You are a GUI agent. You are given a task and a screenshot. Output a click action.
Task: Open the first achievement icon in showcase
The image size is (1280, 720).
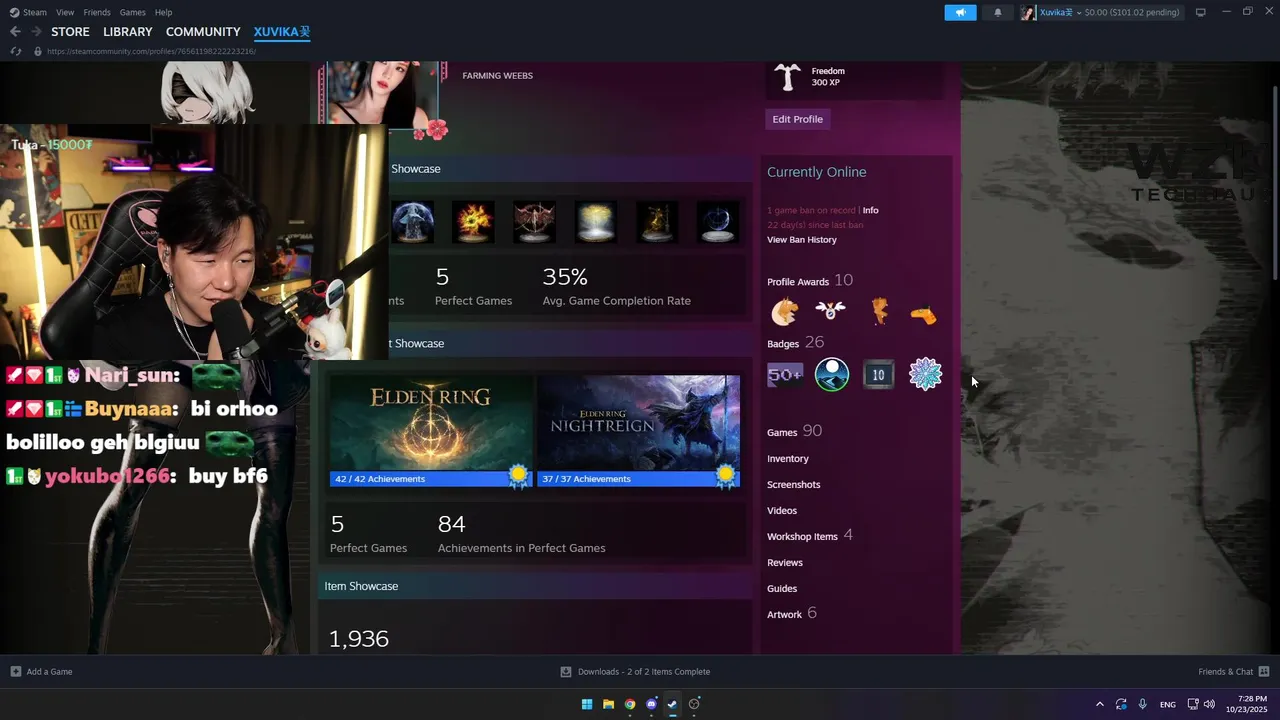click(x=412, y=222)
